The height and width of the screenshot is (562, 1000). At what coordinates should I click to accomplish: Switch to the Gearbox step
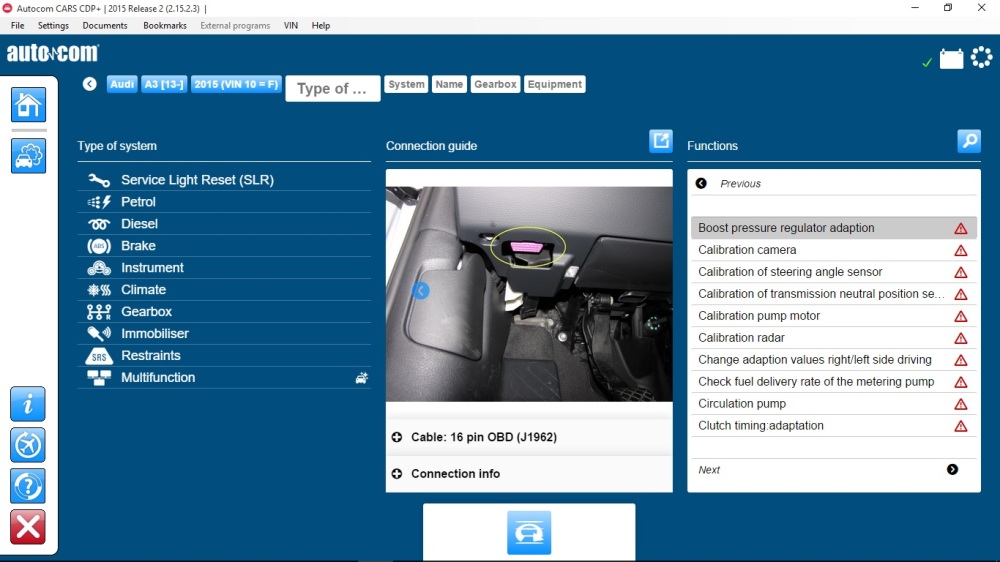point(495,84)
